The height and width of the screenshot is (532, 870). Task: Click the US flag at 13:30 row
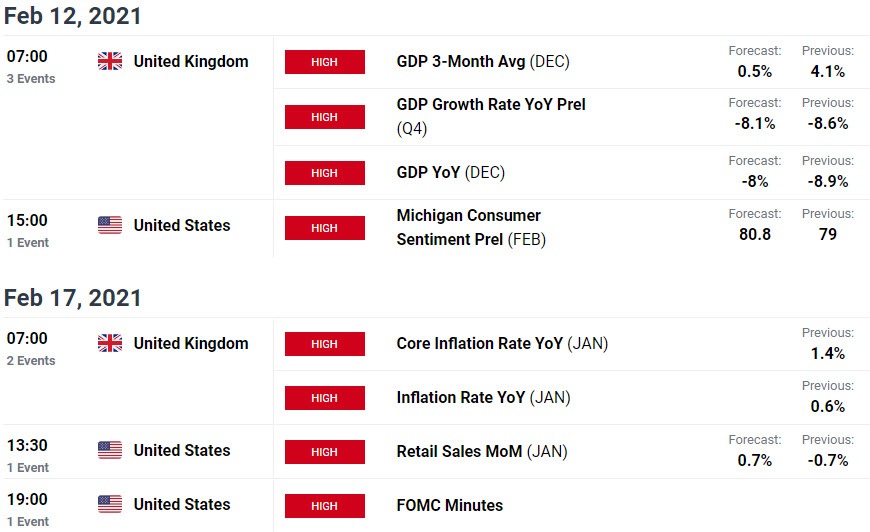(110, 450)
